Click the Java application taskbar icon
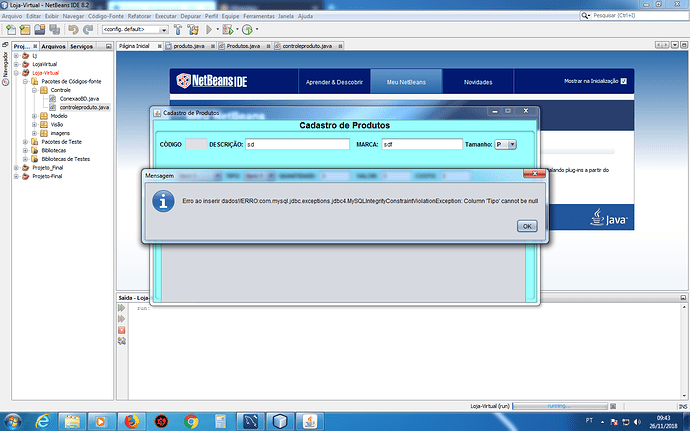The height and width of the screenshot is (431, 690). coord(310,421)
